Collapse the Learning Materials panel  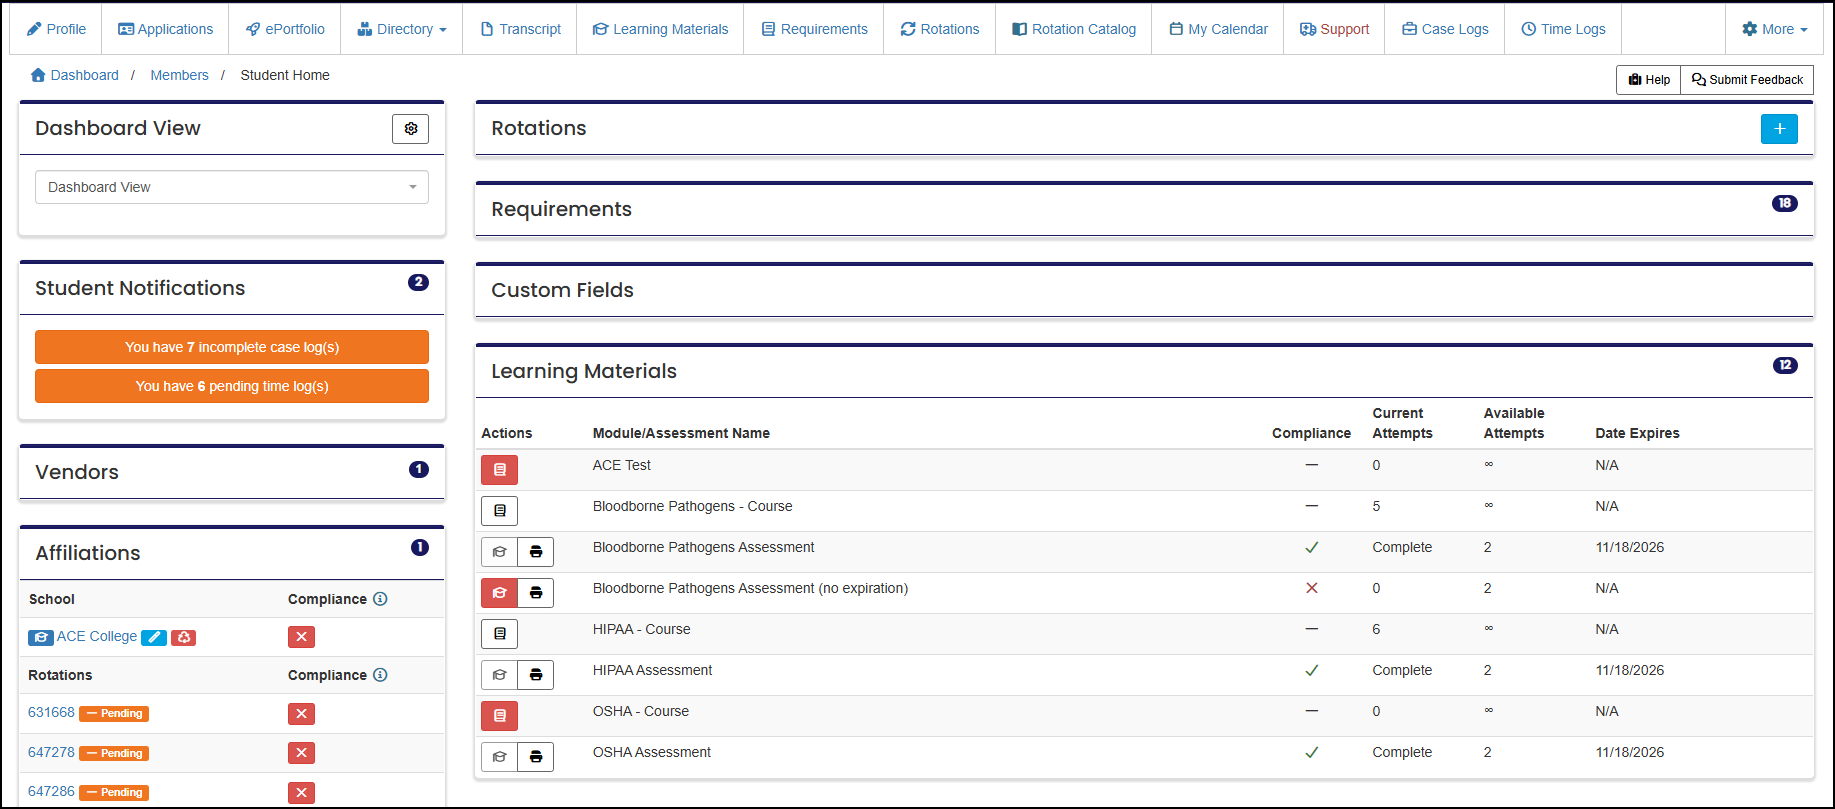[x=1144, y=371]
